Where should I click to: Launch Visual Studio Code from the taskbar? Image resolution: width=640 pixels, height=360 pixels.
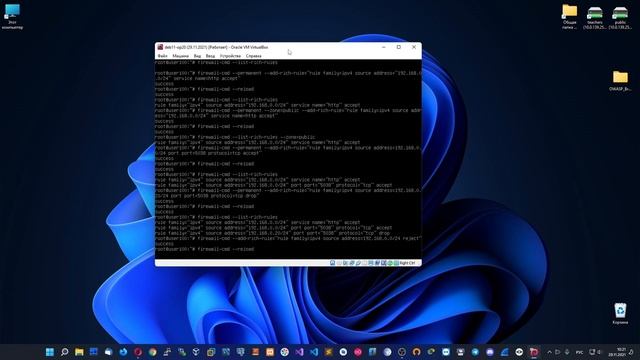[x=314, y=352]
